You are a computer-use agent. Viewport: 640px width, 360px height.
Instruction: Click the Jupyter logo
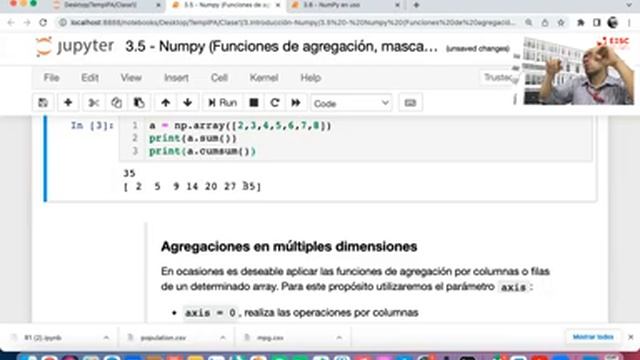(75, 47)
